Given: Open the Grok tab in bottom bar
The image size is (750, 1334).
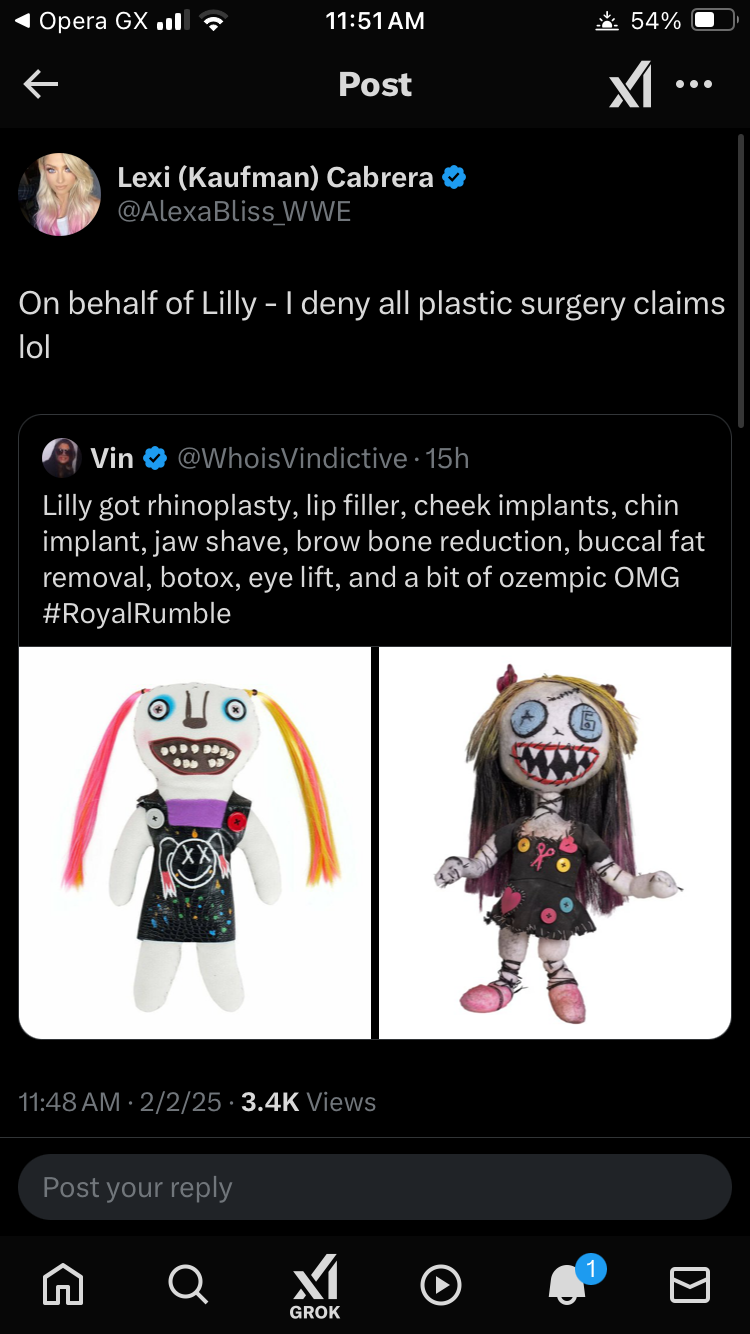Looking at the screenshot, I should (x=315, y=1286).
